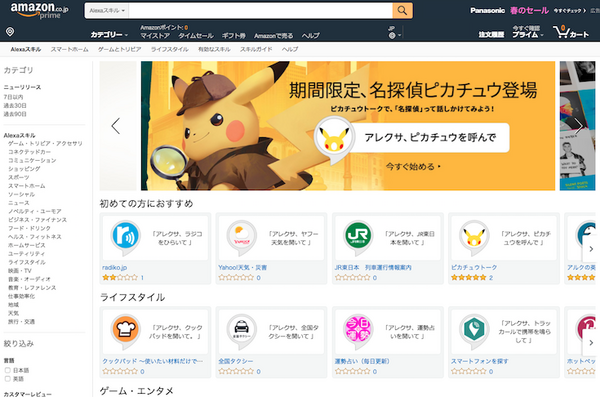600x397 pixels.
Task: Open the Amazonで売る link
Action: (273, 36)
